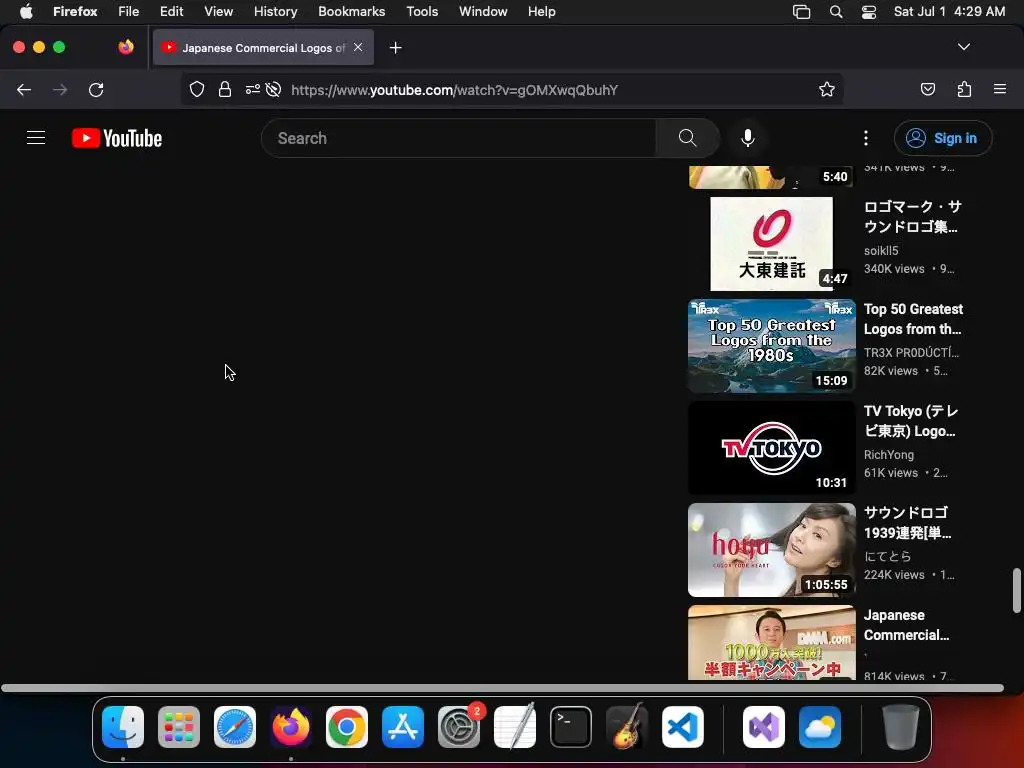Image resolution: width=1024 pixels, height=768 pixels.
Task: Click the TR3X PRODÚCTÍ channel name
Action: click(912, 353)
